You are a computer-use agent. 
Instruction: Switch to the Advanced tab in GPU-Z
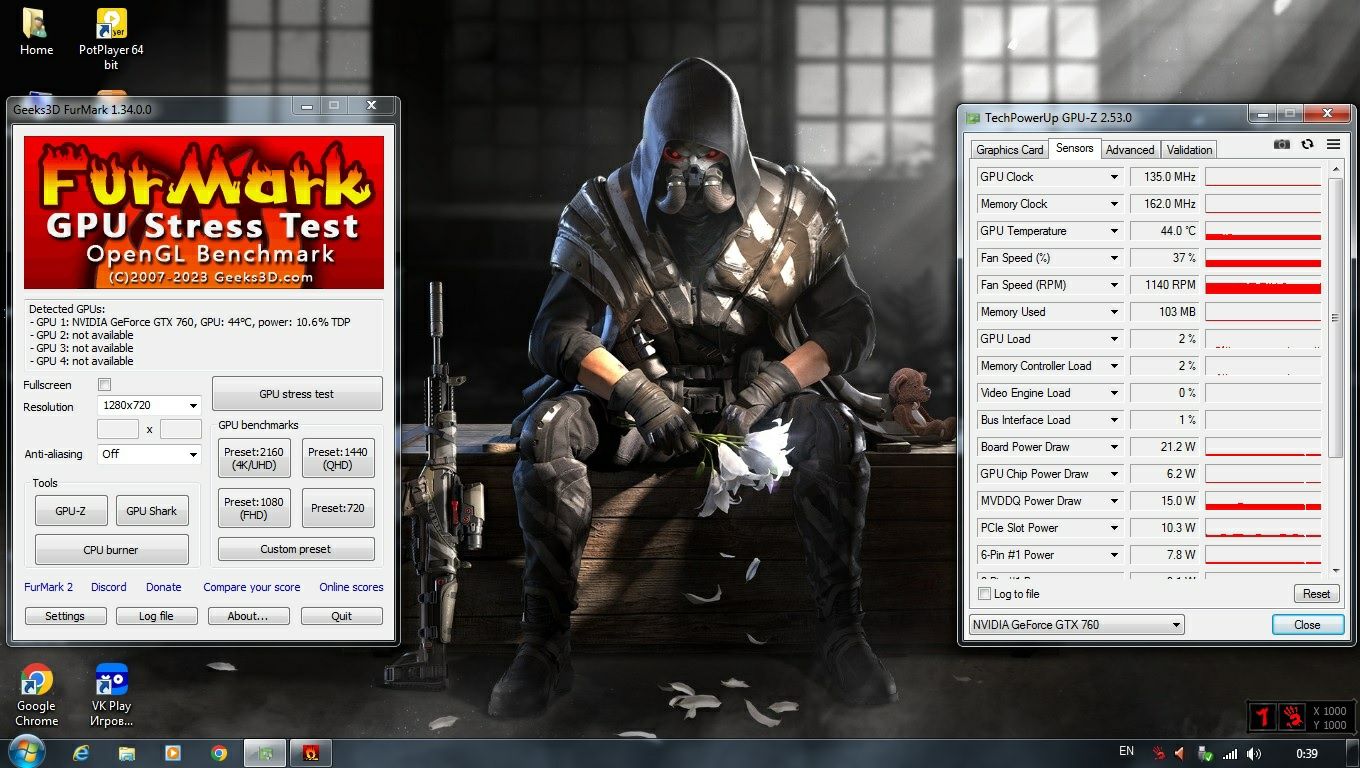[1130, 150]
